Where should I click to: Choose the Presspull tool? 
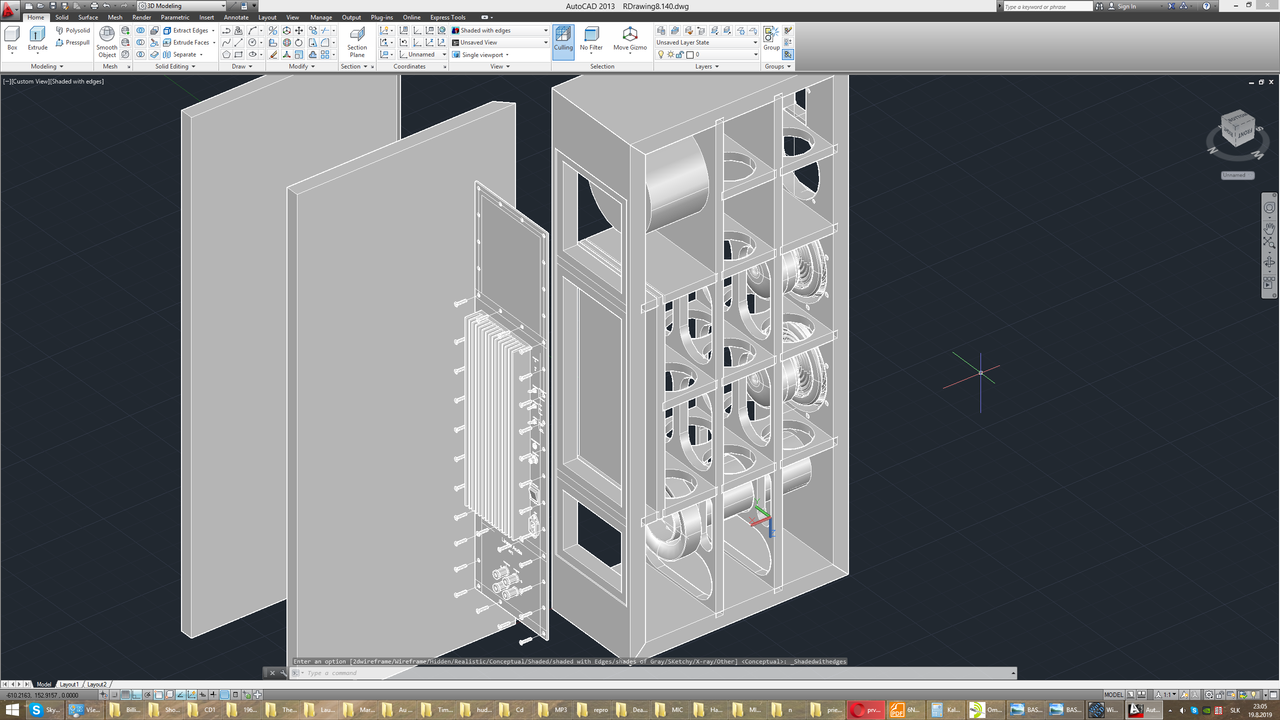pyautogui.click(x=72, y=42)
